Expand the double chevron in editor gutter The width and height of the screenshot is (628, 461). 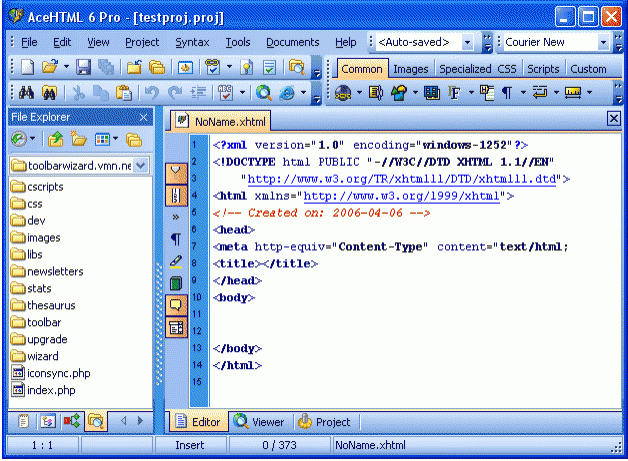[176, 217]
